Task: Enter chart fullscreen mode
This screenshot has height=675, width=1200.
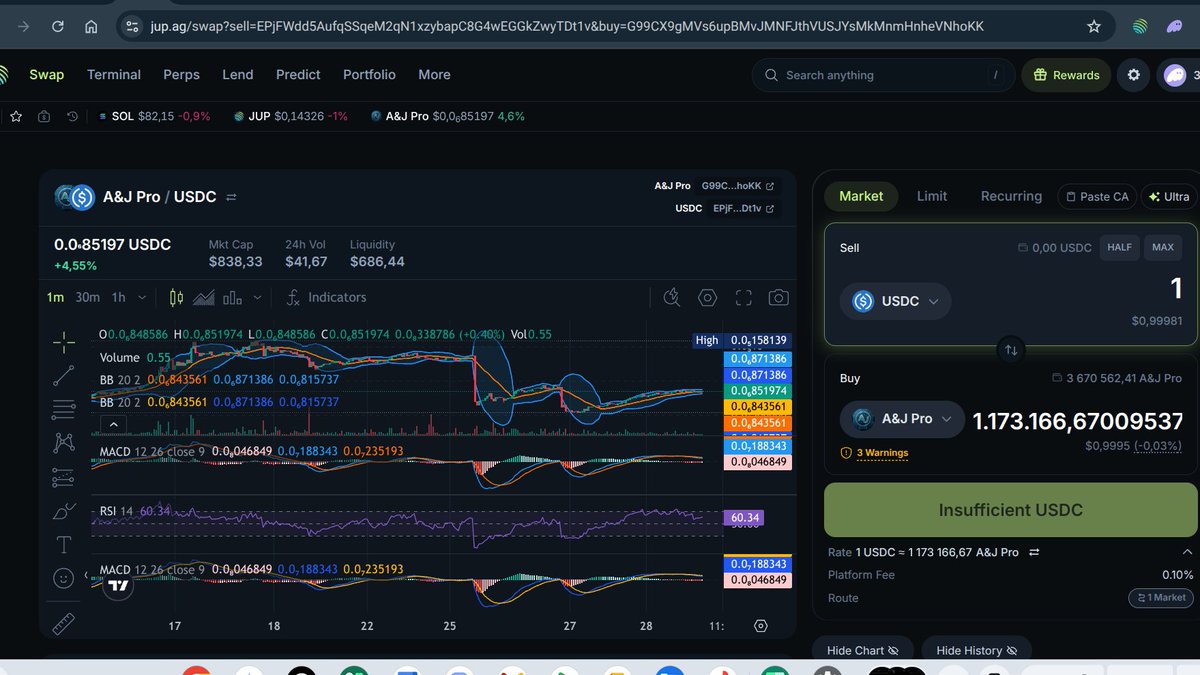Action: 743,297
